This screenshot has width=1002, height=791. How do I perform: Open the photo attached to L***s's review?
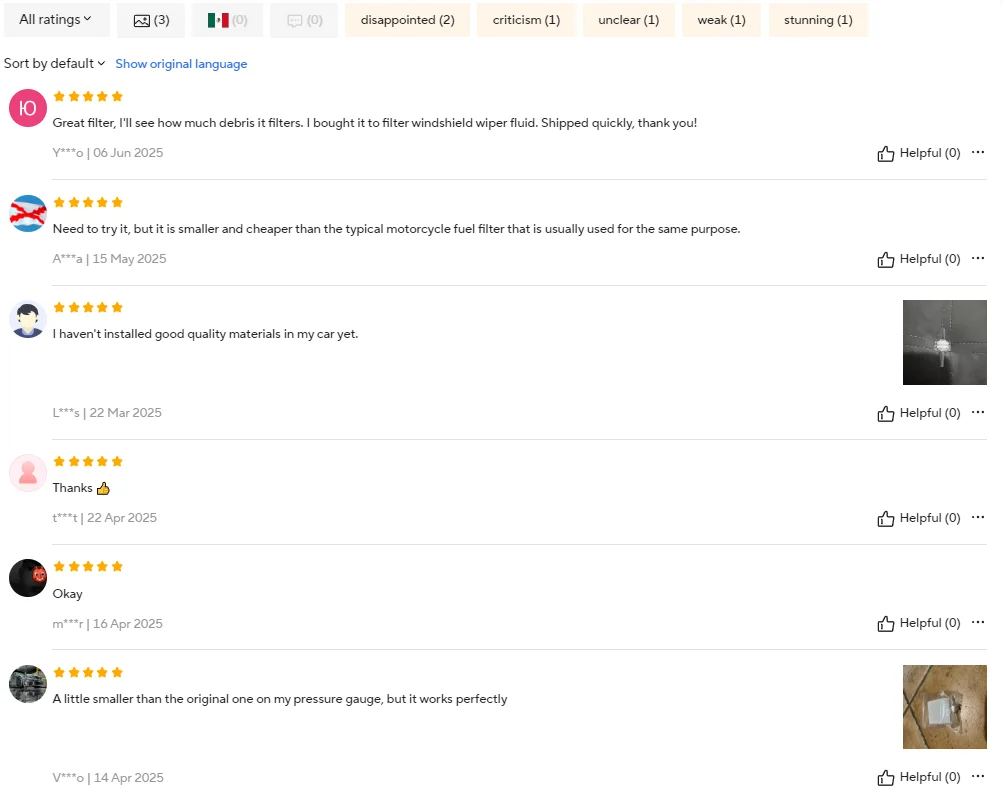point(944,342)
